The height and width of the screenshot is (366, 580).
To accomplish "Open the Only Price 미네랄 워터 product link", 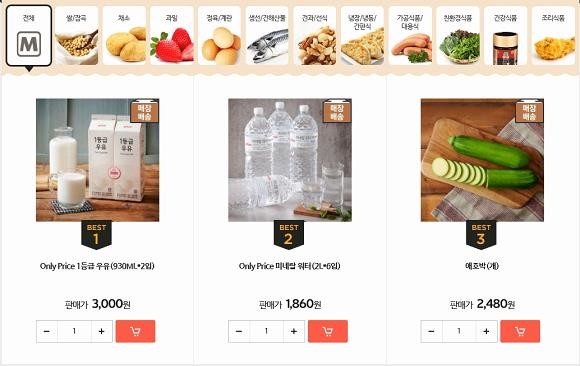I will (290, 266).
